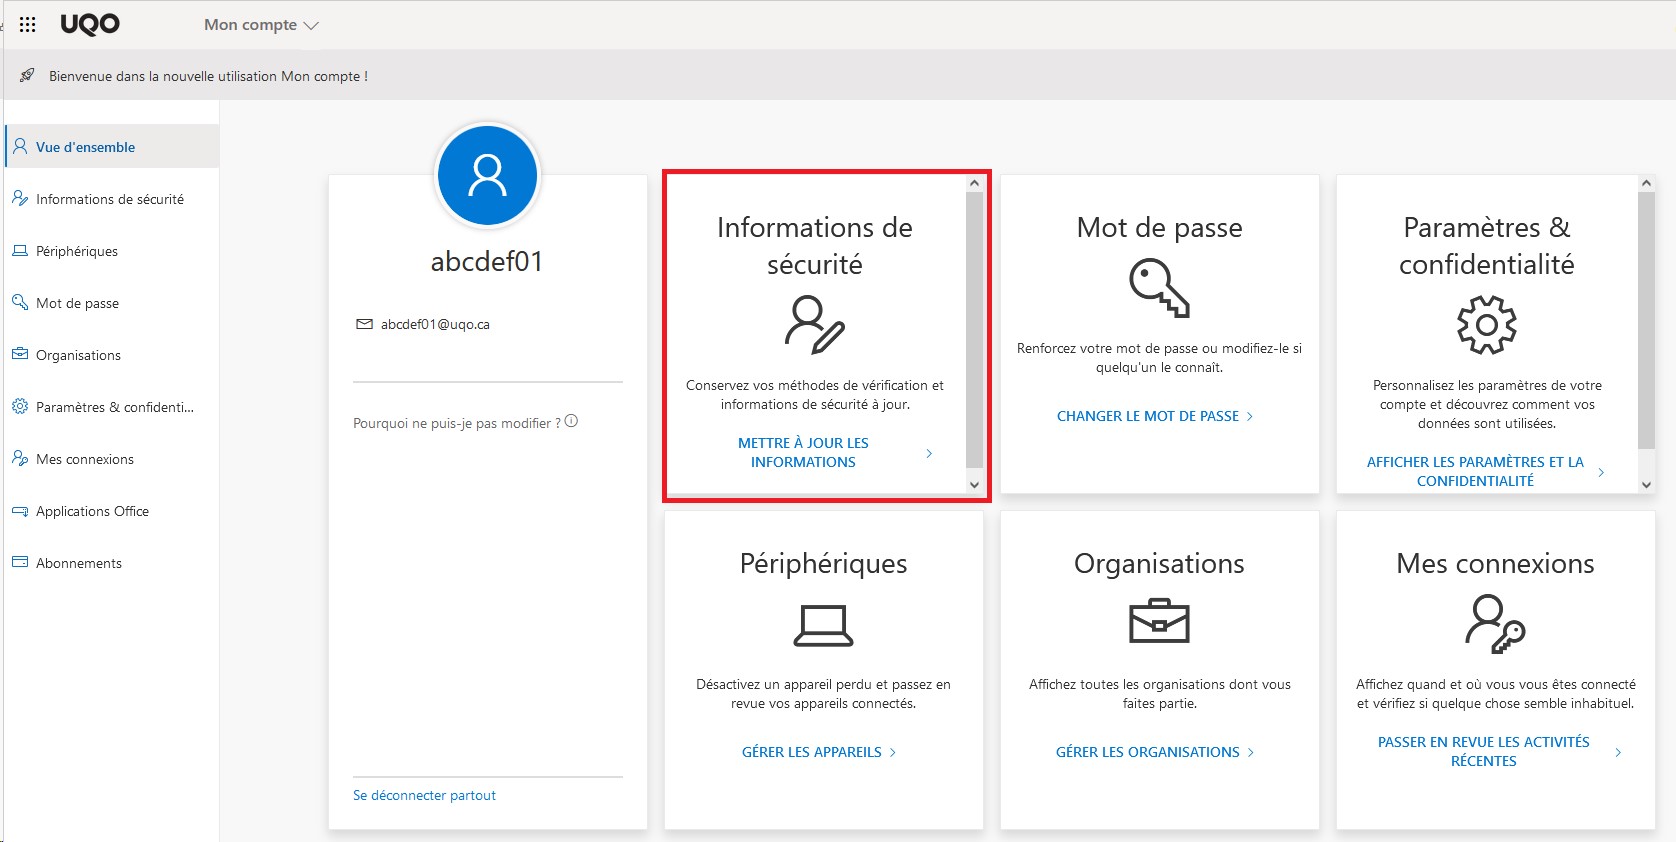Click Mes connexions card person-key icon
The height and width of the screenshot is (842, 1676).
tap(1495, 624)
